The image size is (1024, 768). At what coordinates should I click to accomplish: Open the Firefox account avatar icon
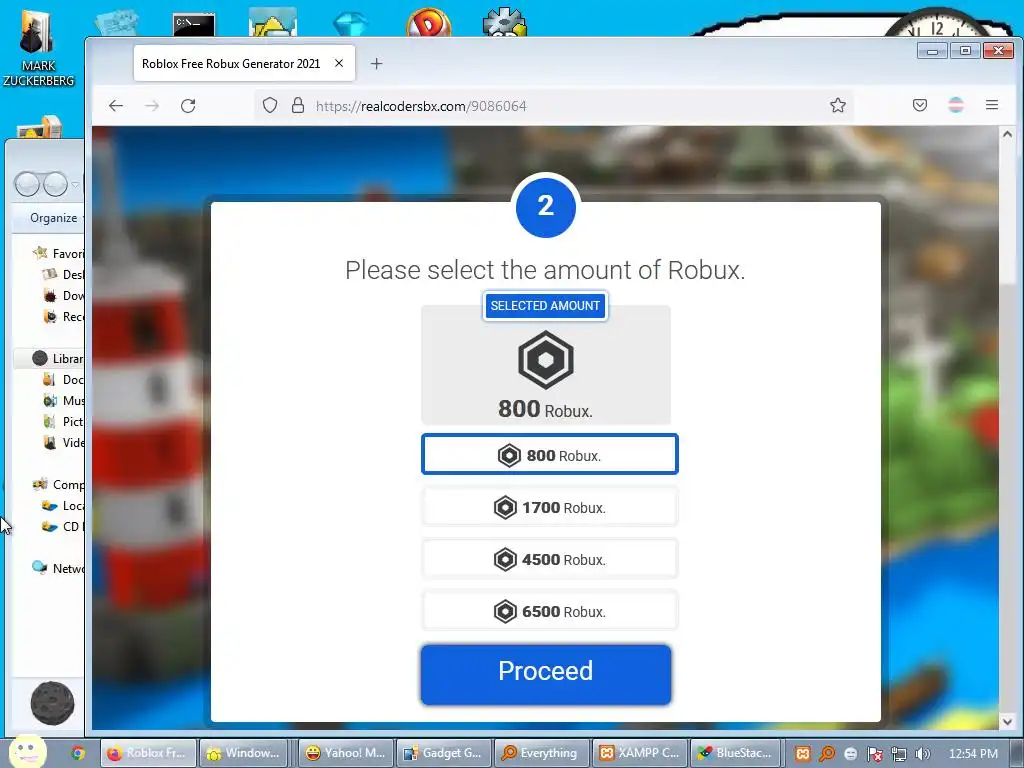956,105
